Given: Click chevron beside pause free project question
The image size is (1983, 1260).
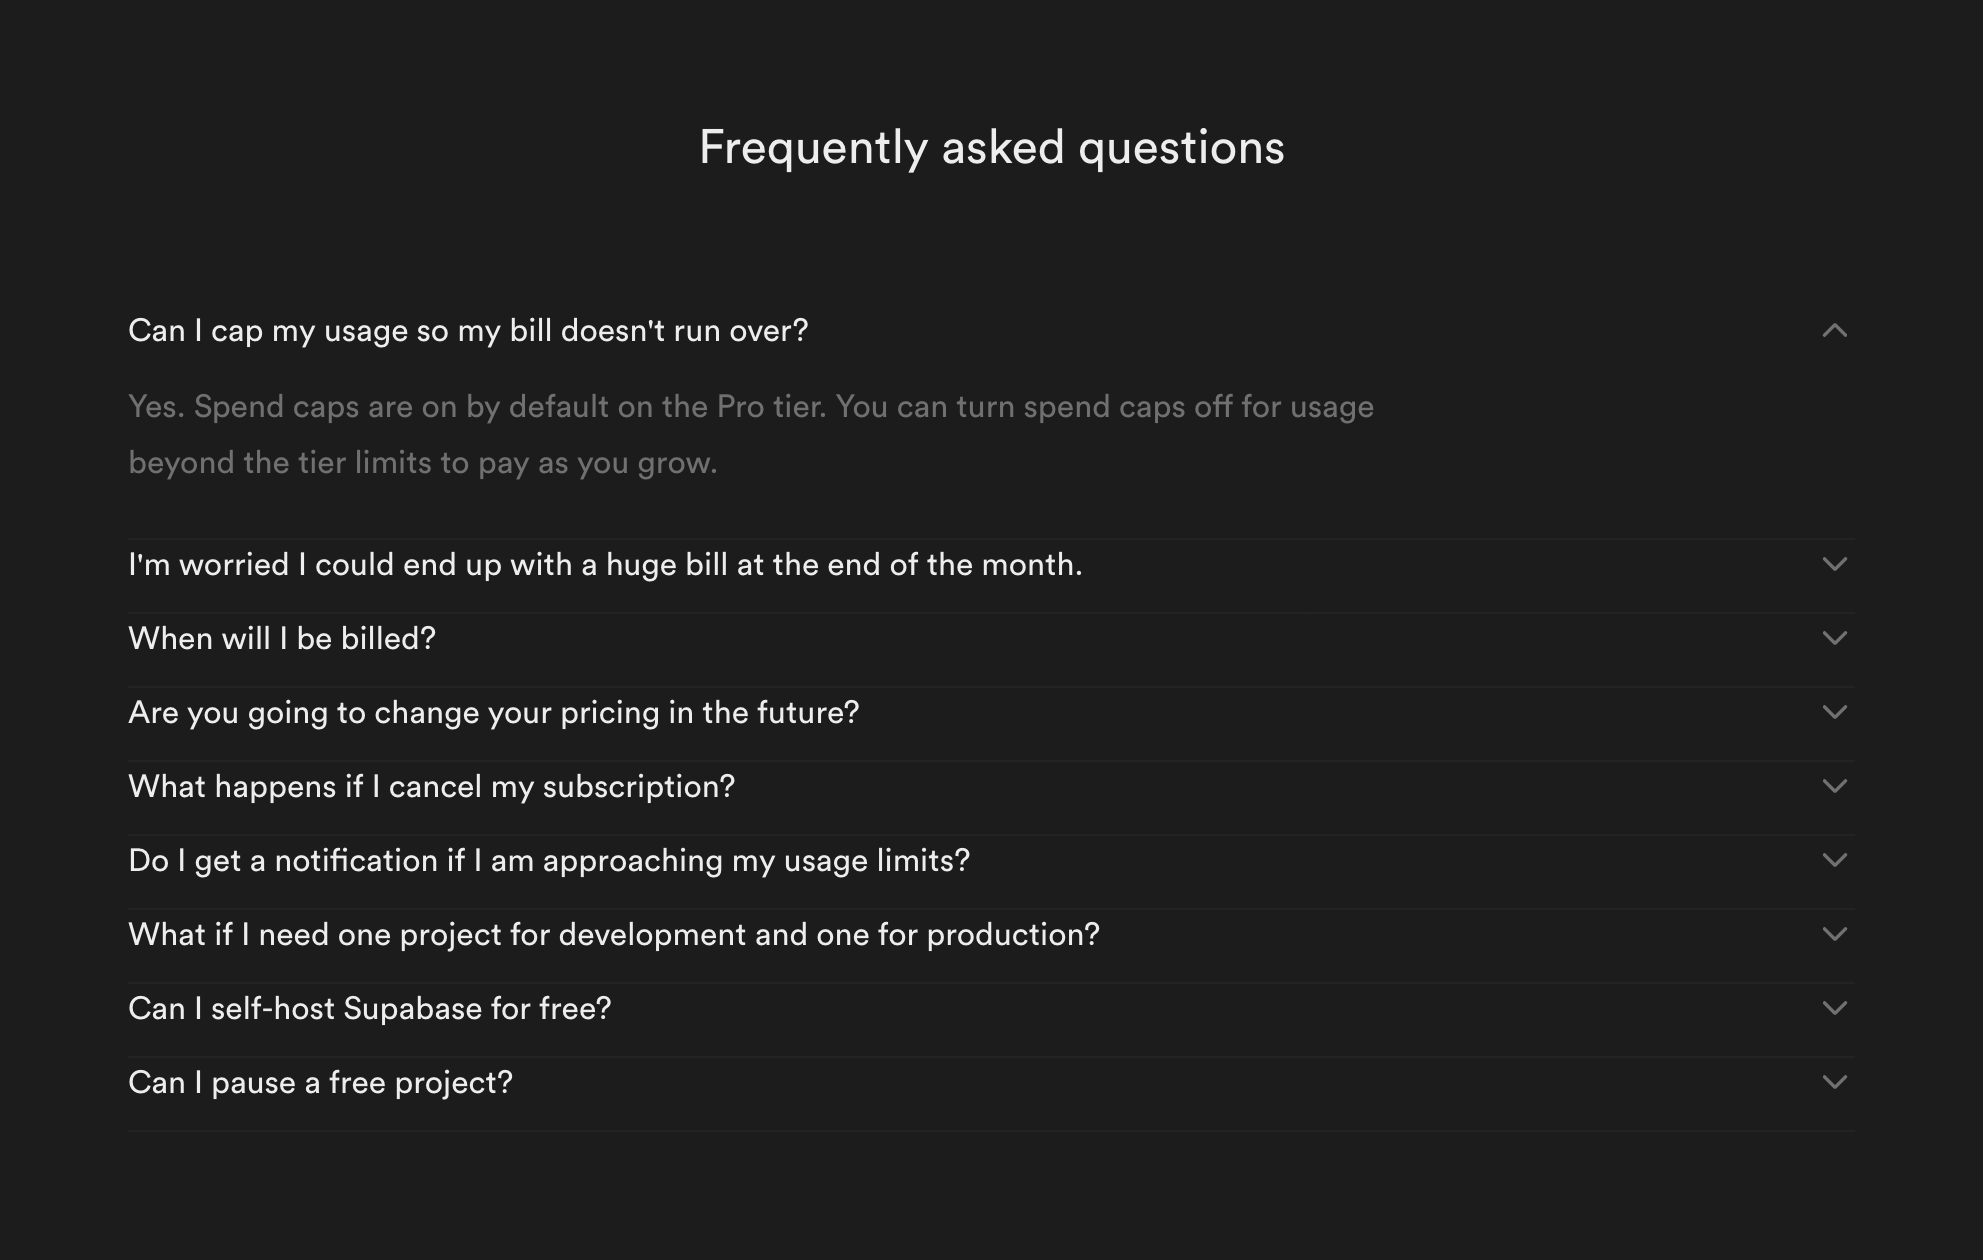Looking at the screenshot, I should point(1834,1083).
